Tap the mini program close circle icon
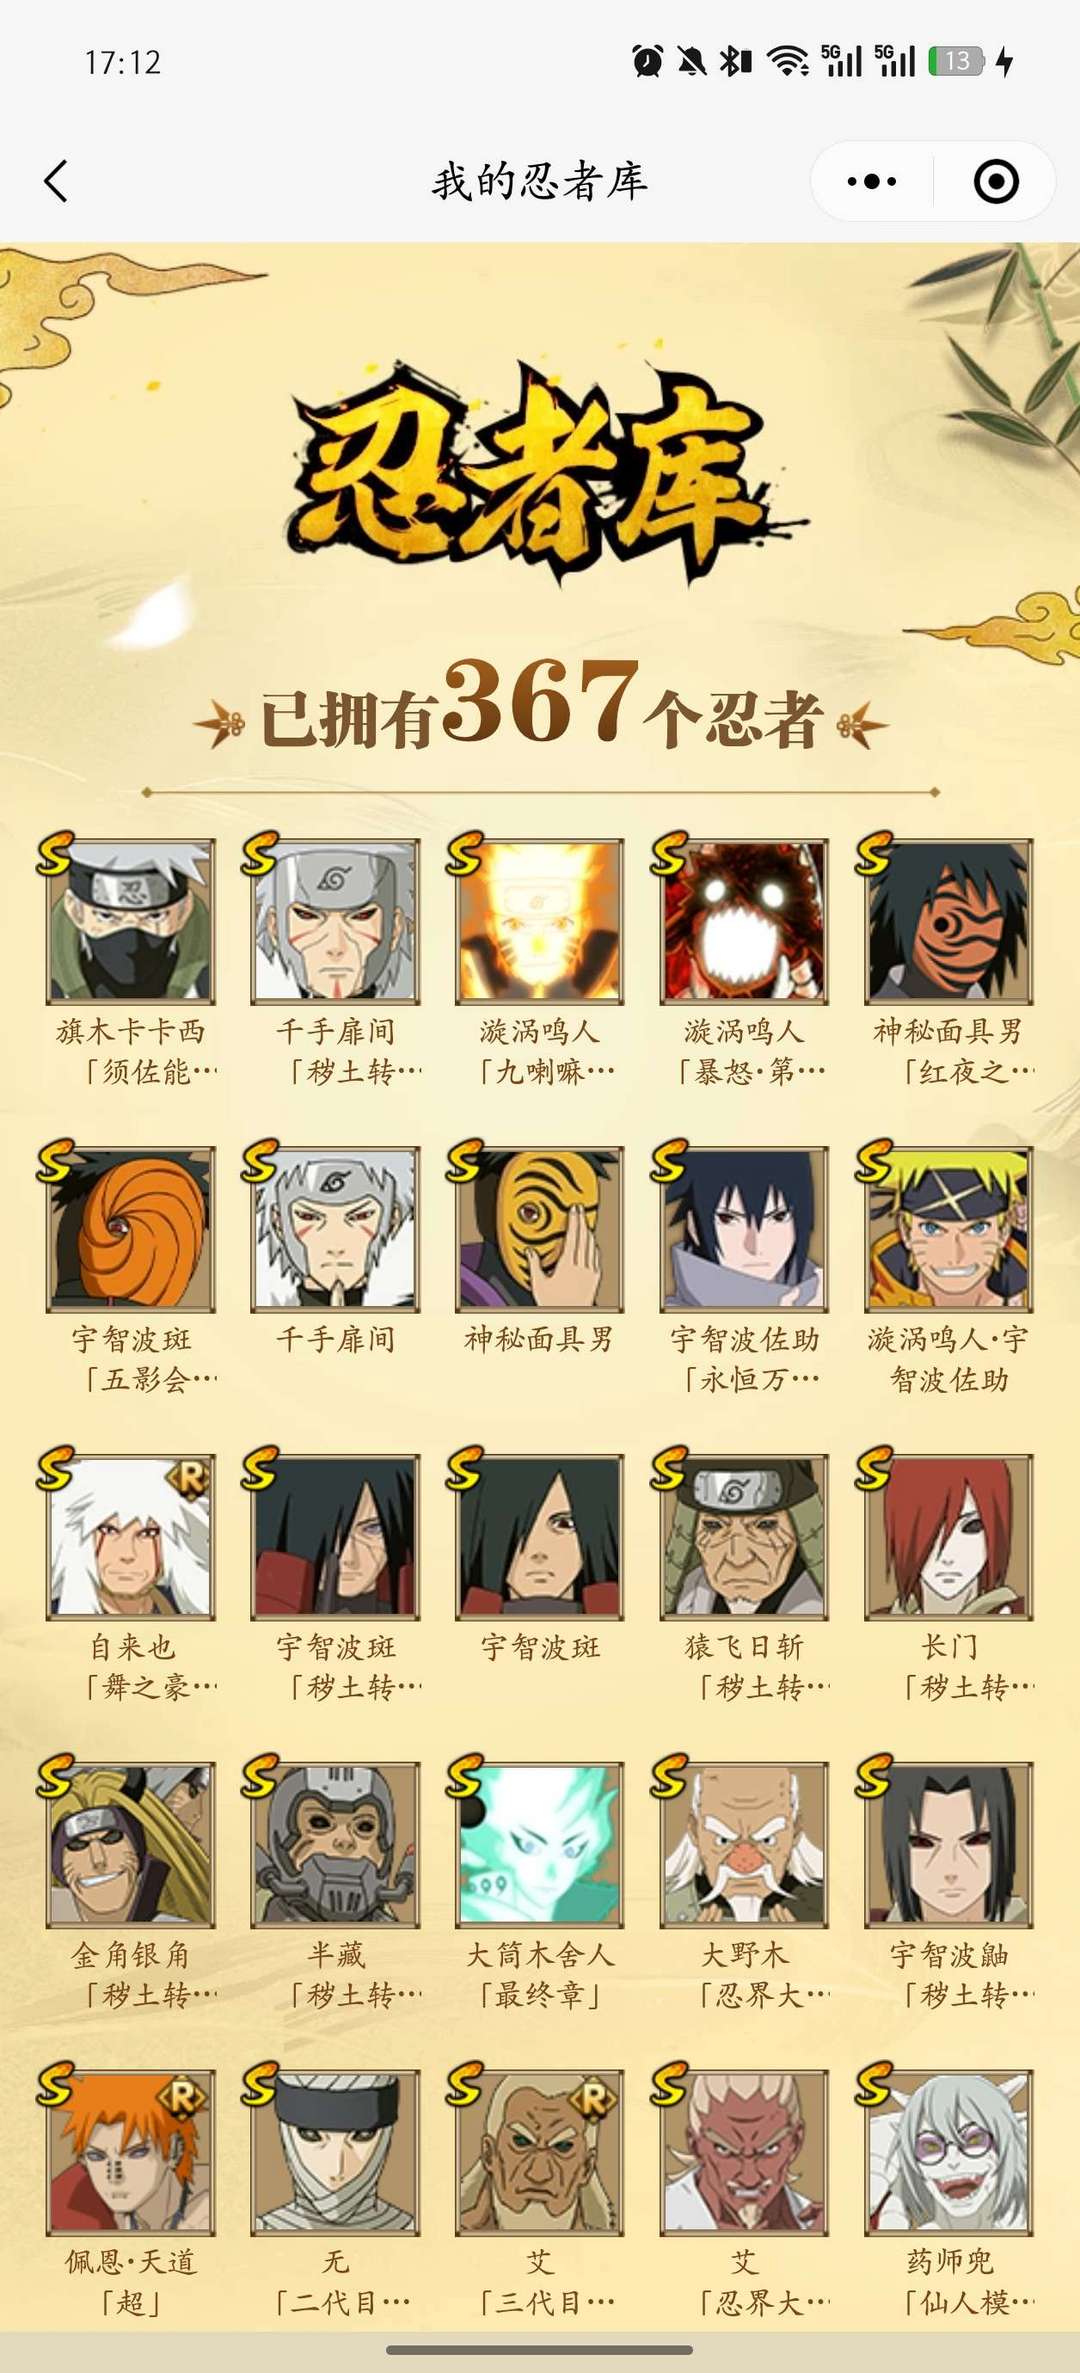This screenshot has height=2373, width=1080. click(x=996, y=182)
